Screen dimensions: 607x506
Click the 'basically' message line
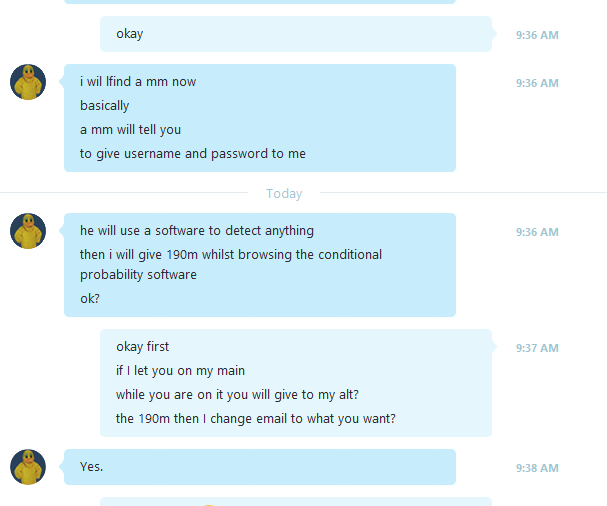pos(105,106)
